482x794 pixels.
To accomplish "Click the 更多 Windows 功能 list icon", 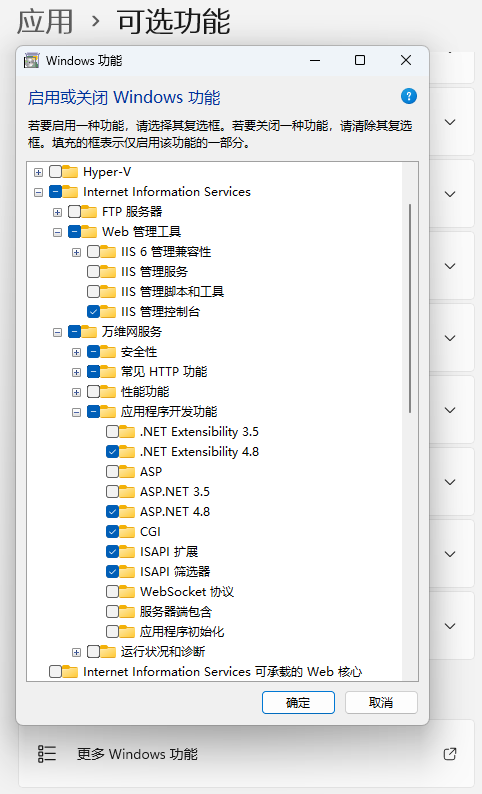I will click(47, 753).
